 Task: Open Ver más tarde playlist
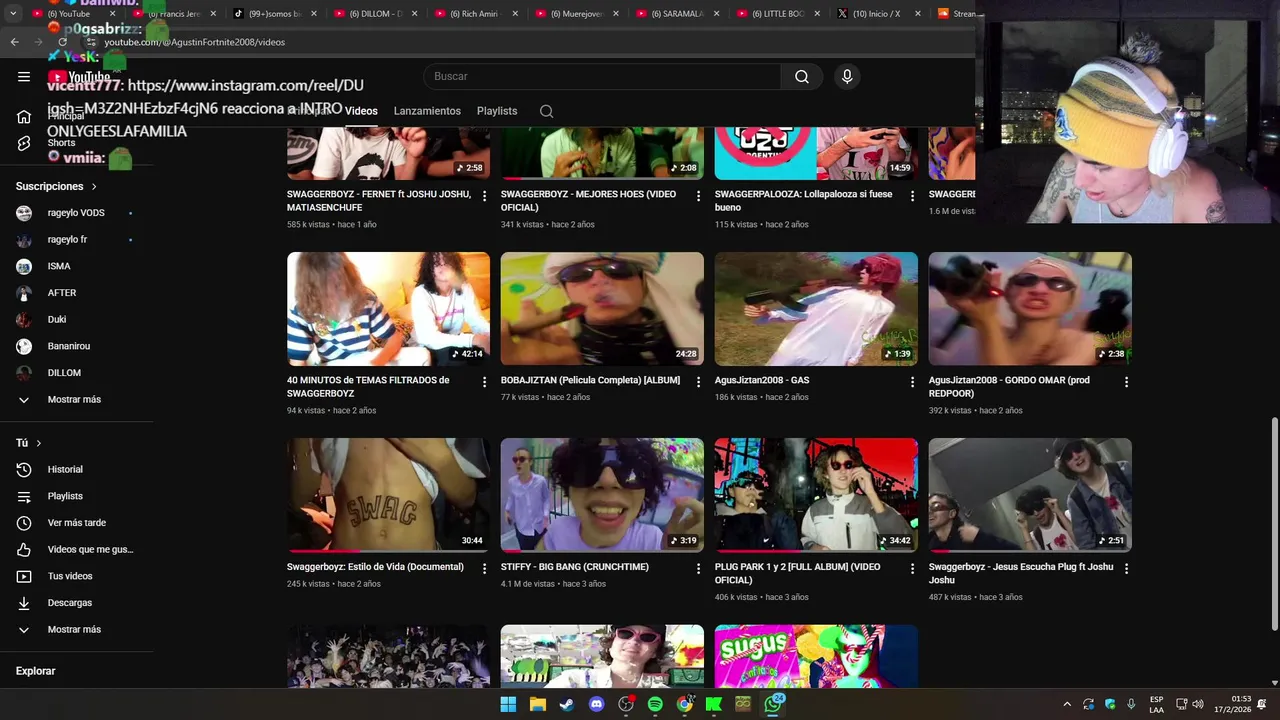[77, 523]
